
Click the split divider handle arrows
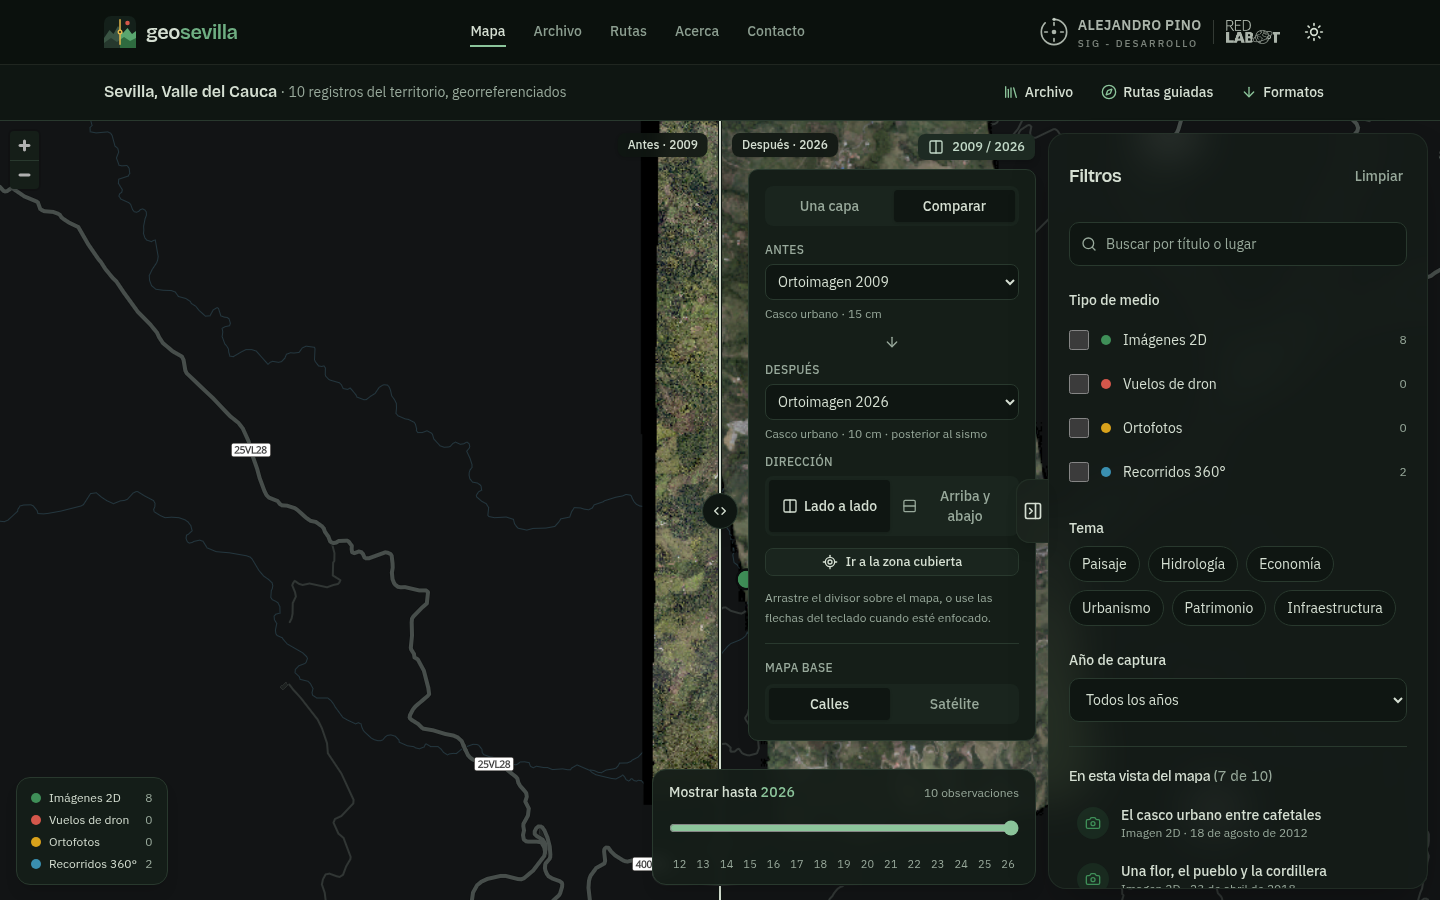point(720,511)
